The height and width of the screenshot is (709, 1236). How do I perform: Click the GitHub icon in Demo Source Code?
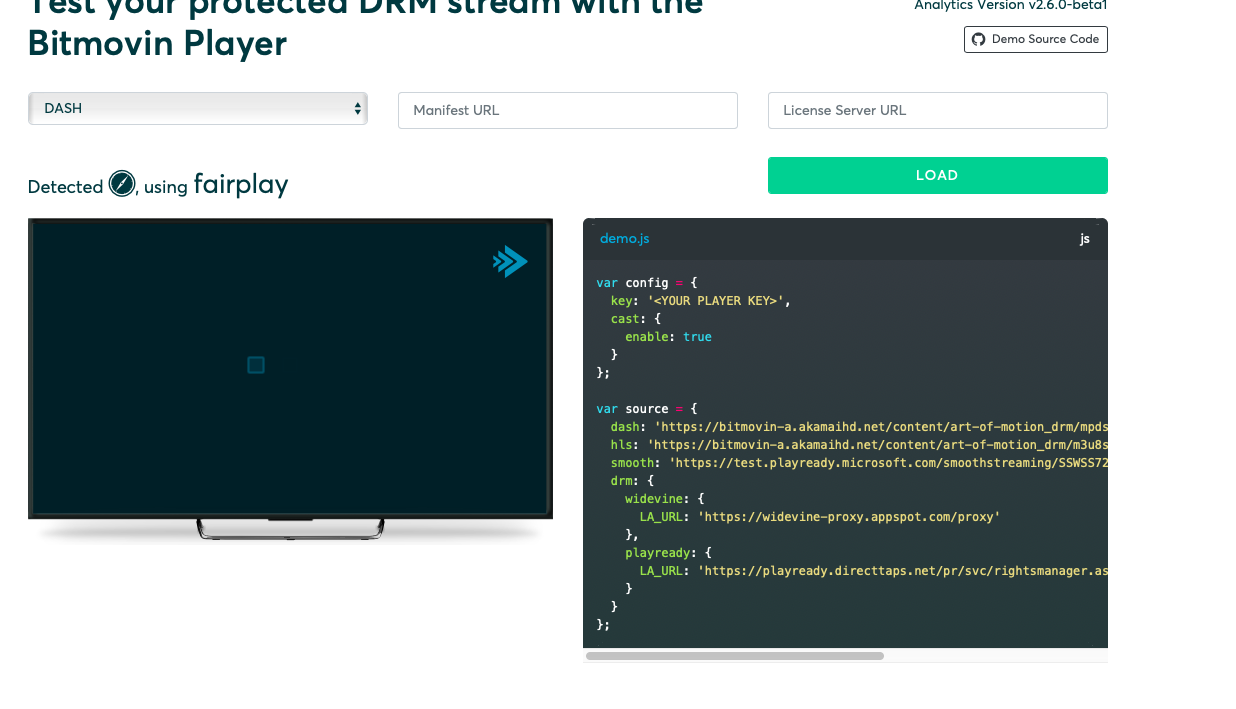pos(979,39)
